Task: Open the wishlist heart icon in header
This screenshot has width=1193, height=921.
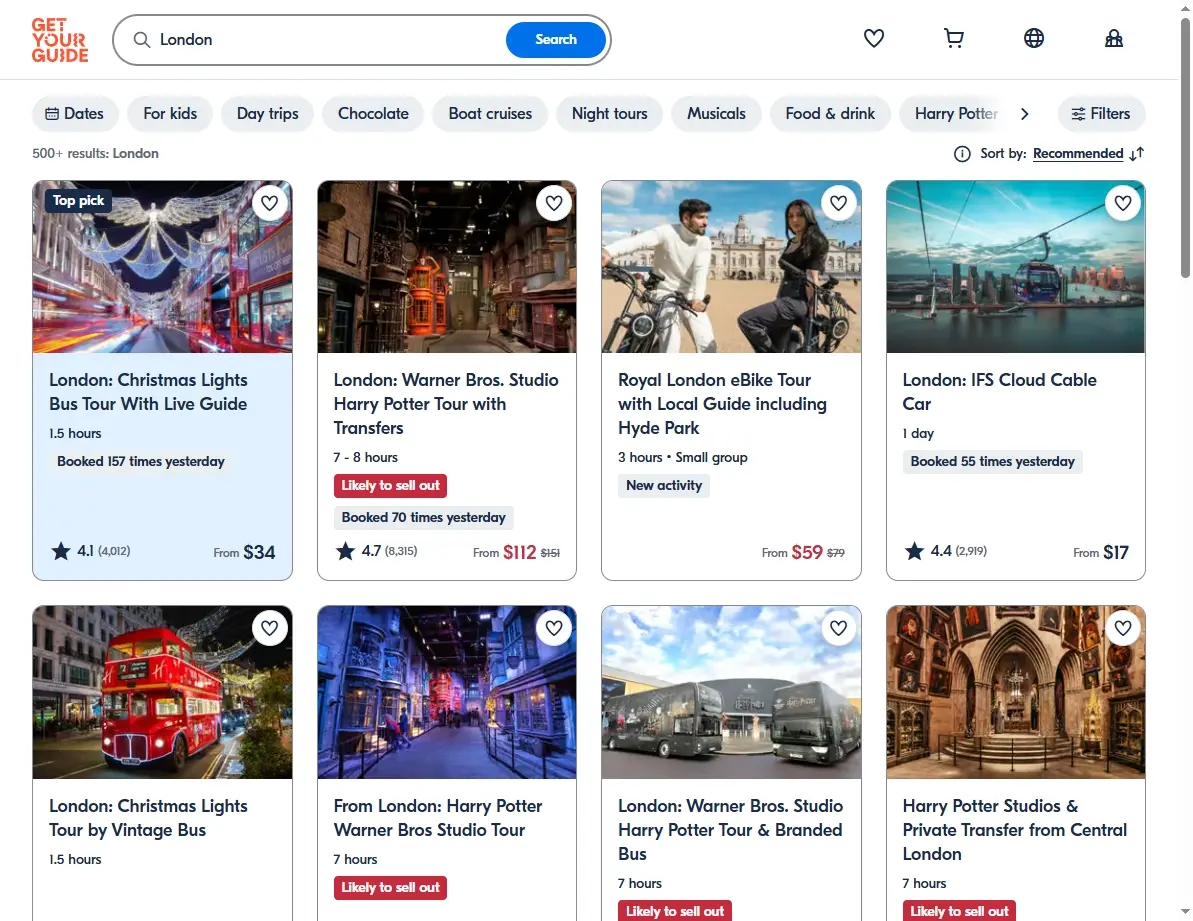Action: 873,38
